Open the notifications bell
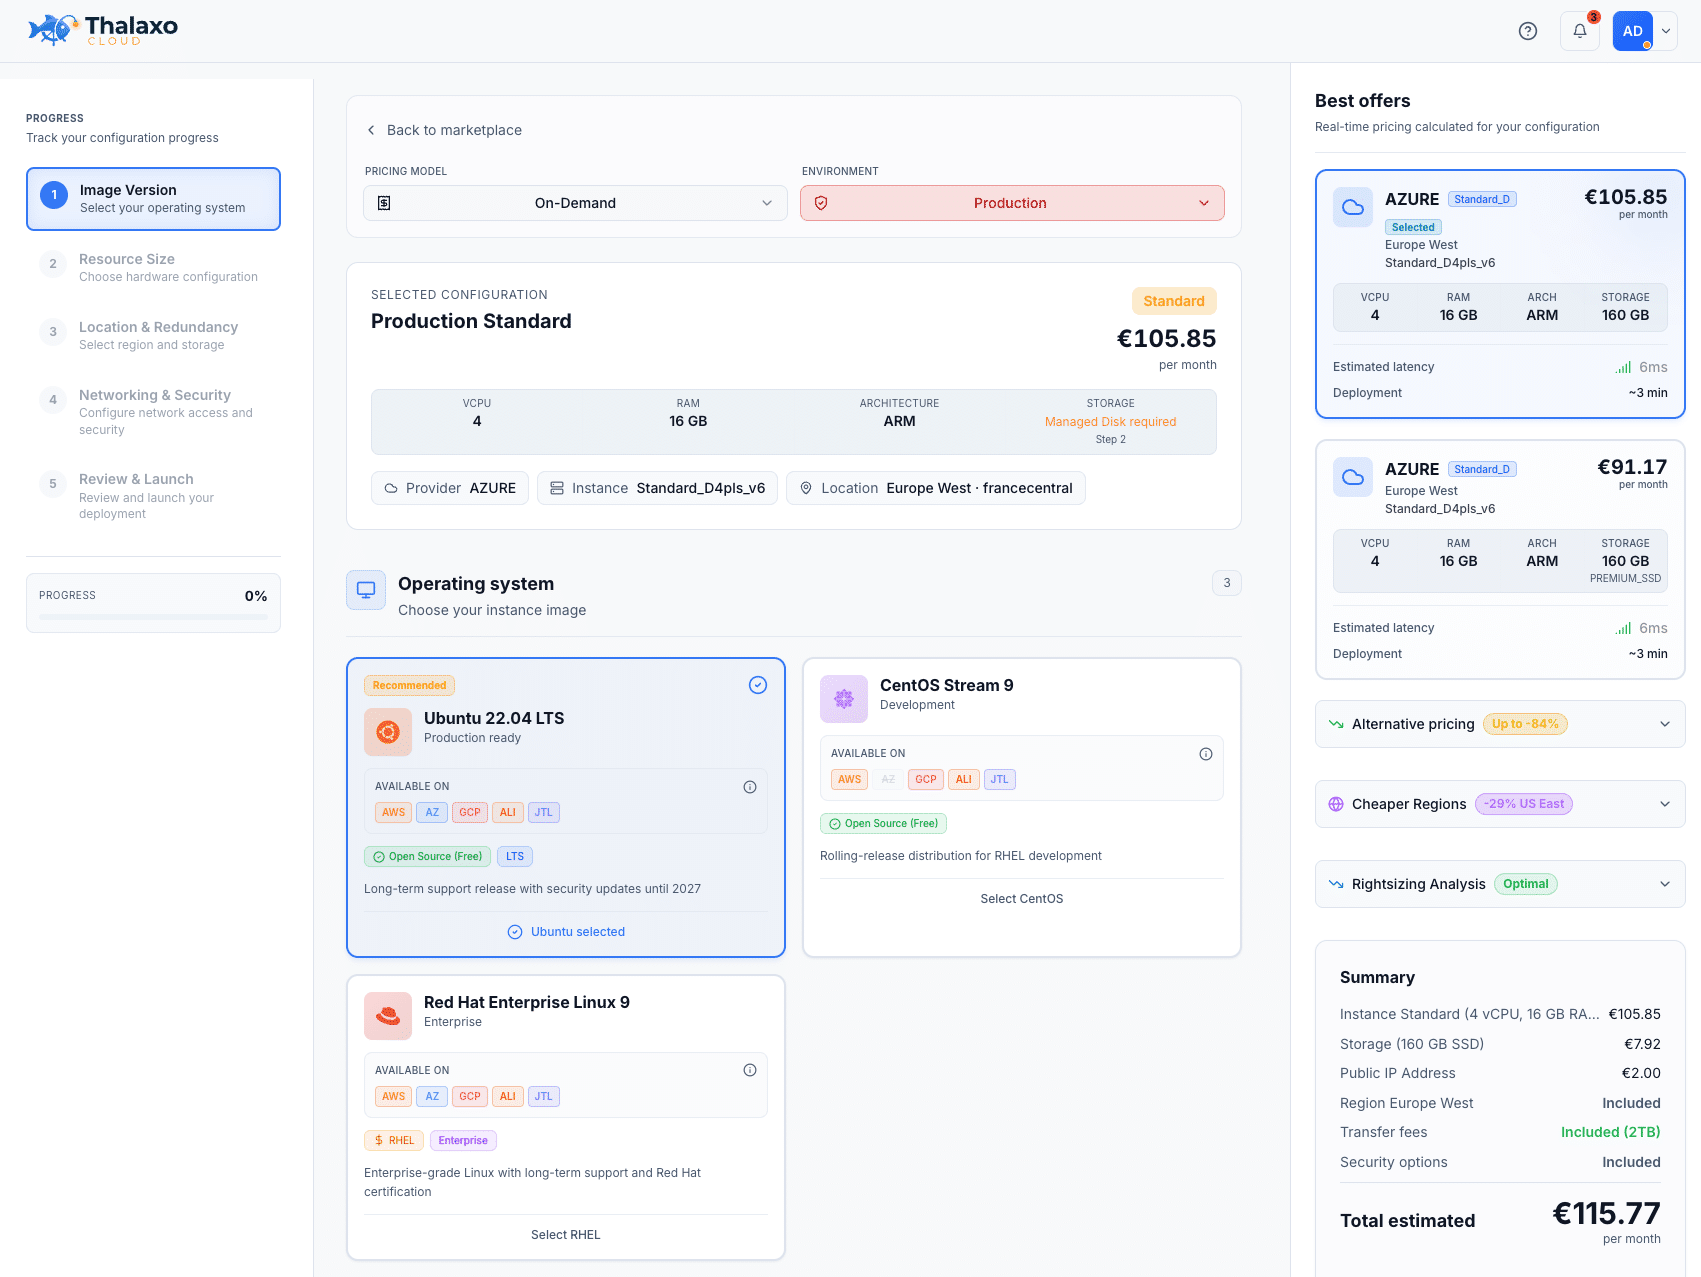Image resolution: width=1701 pixels, height=1277 pixels. pos(1580,31)
